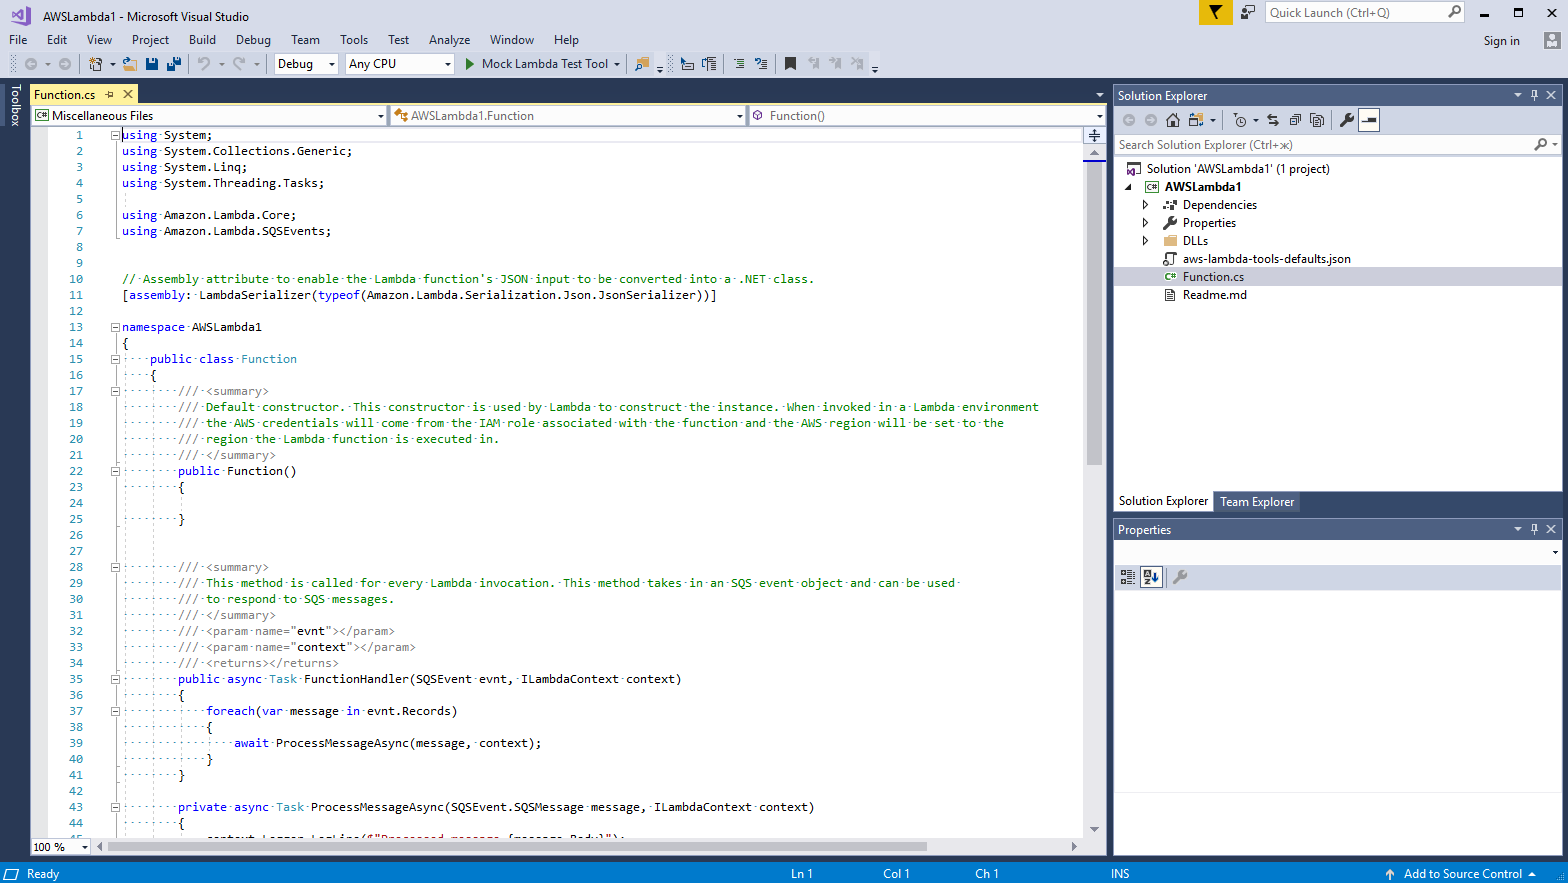Open the Toolbox side panel tab

15,105
